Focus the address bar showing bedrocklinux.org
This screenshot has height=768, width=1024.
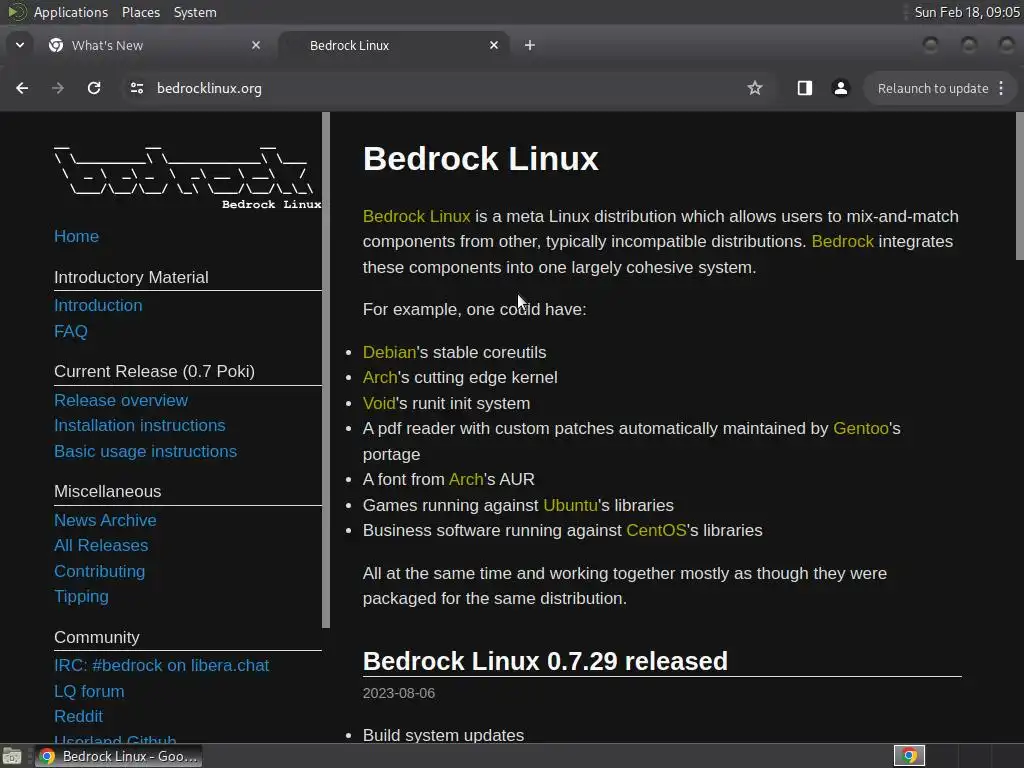pyautogui.click(x=431, y=88)
